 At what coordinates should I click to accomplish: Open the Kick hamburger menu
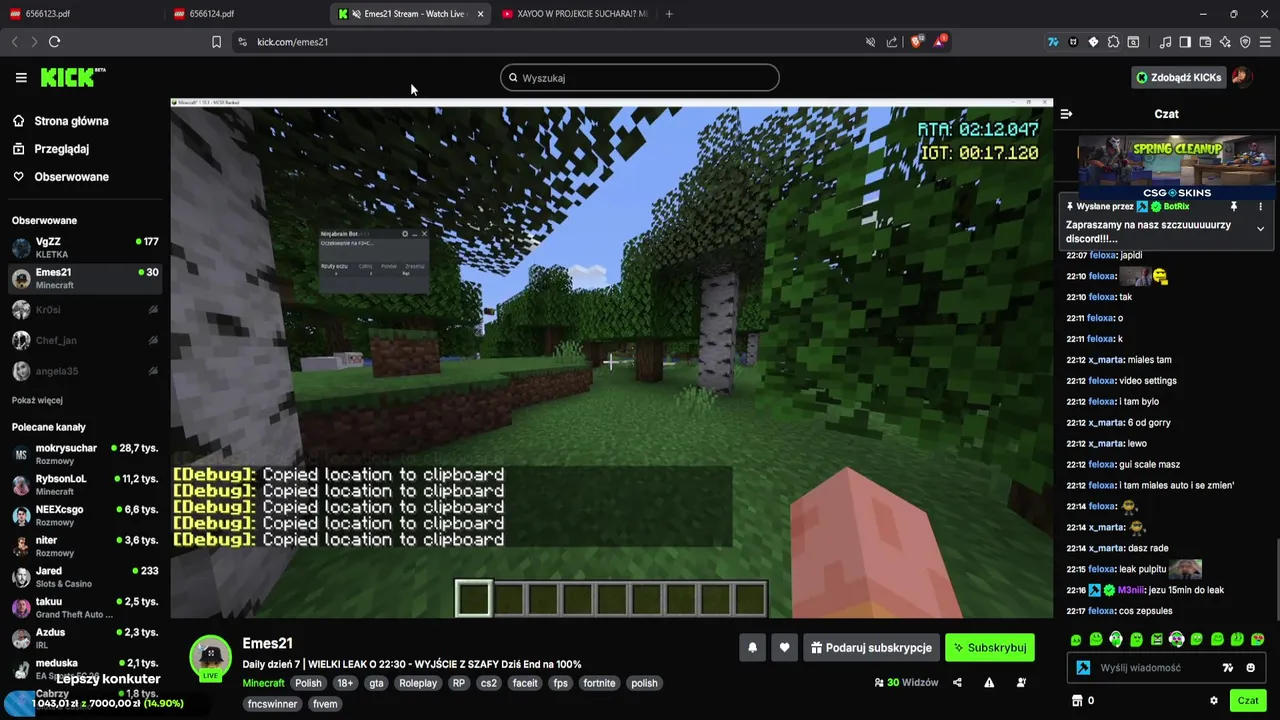click(21, 78)
